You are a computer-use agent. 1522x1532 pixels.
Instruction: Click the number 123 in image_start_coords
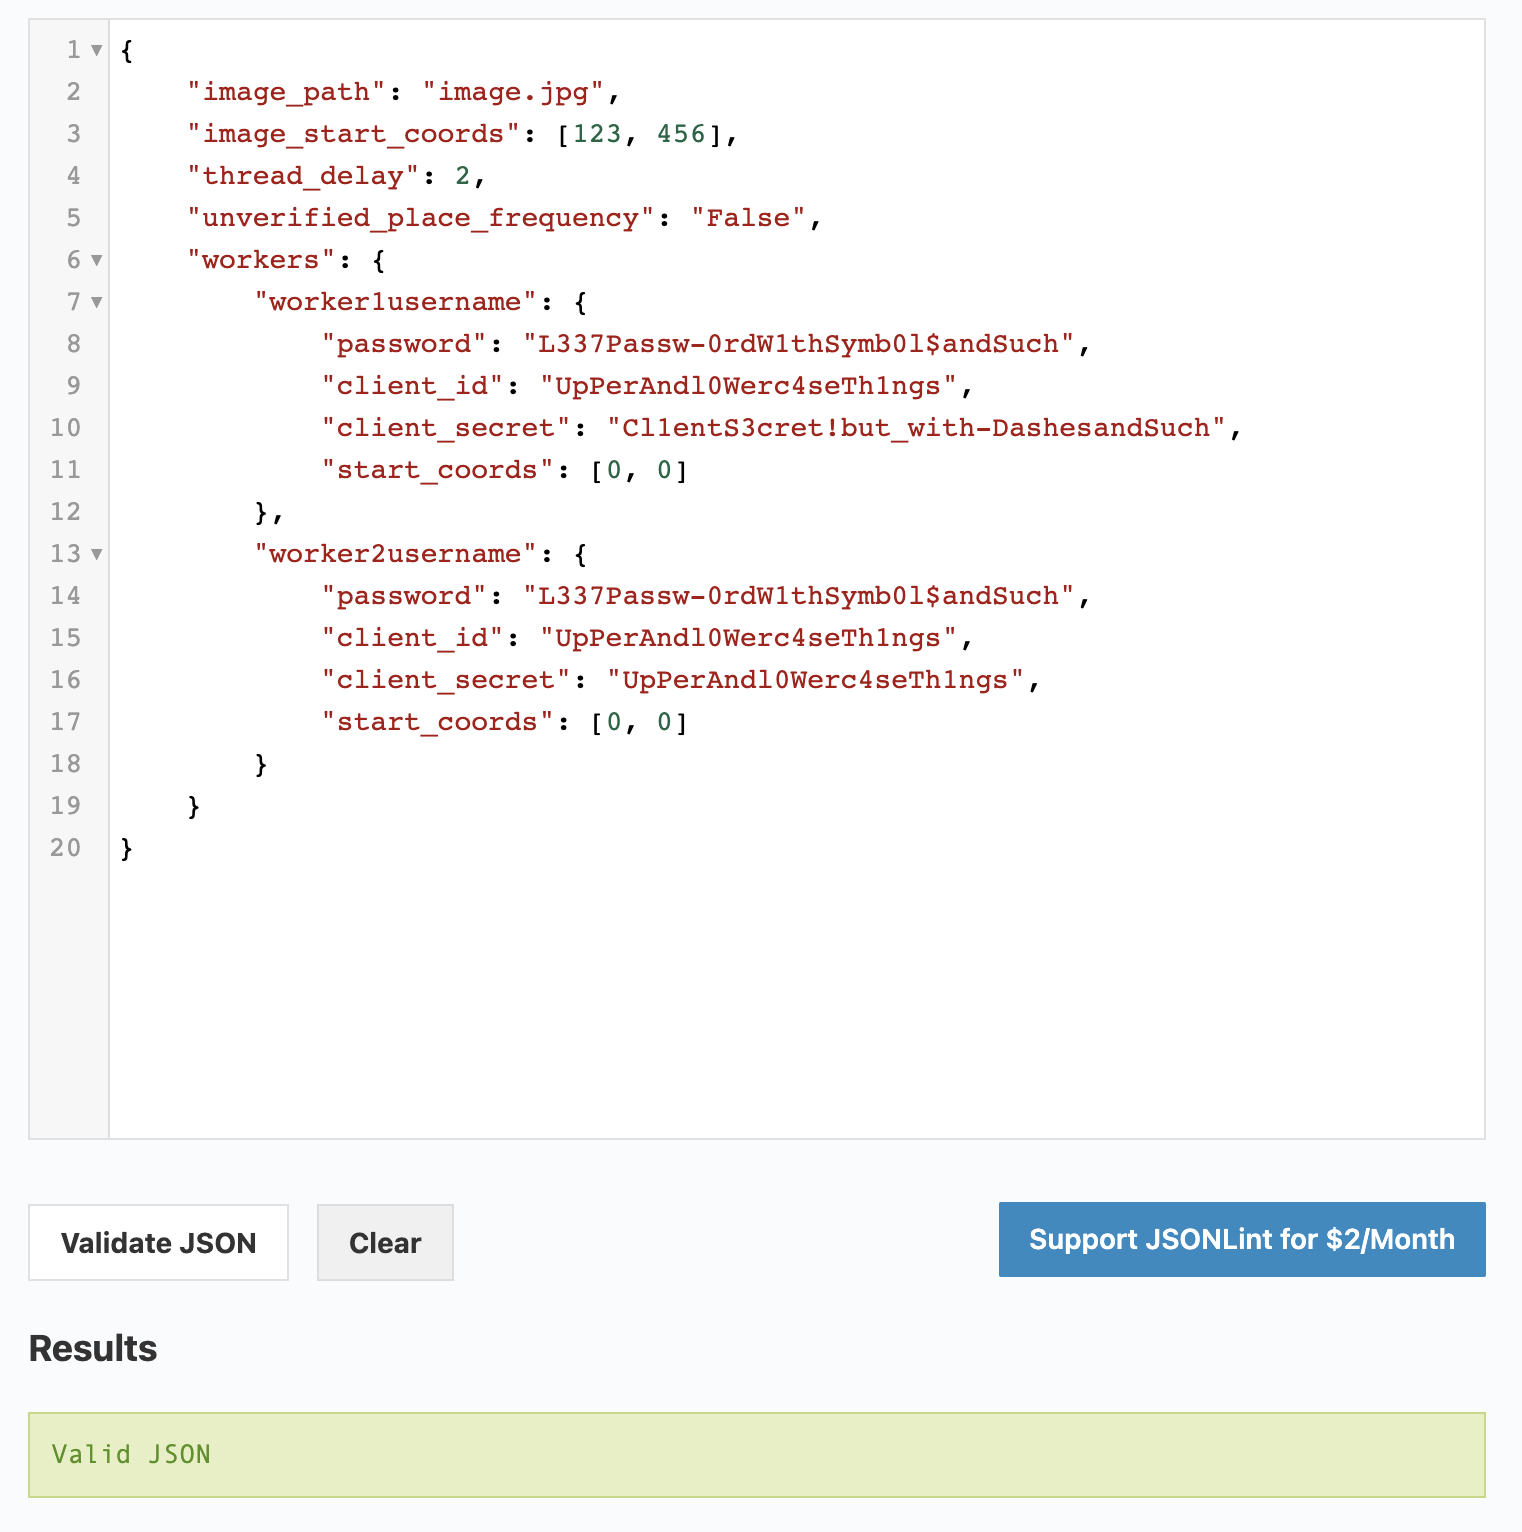[x=597, y=134]
